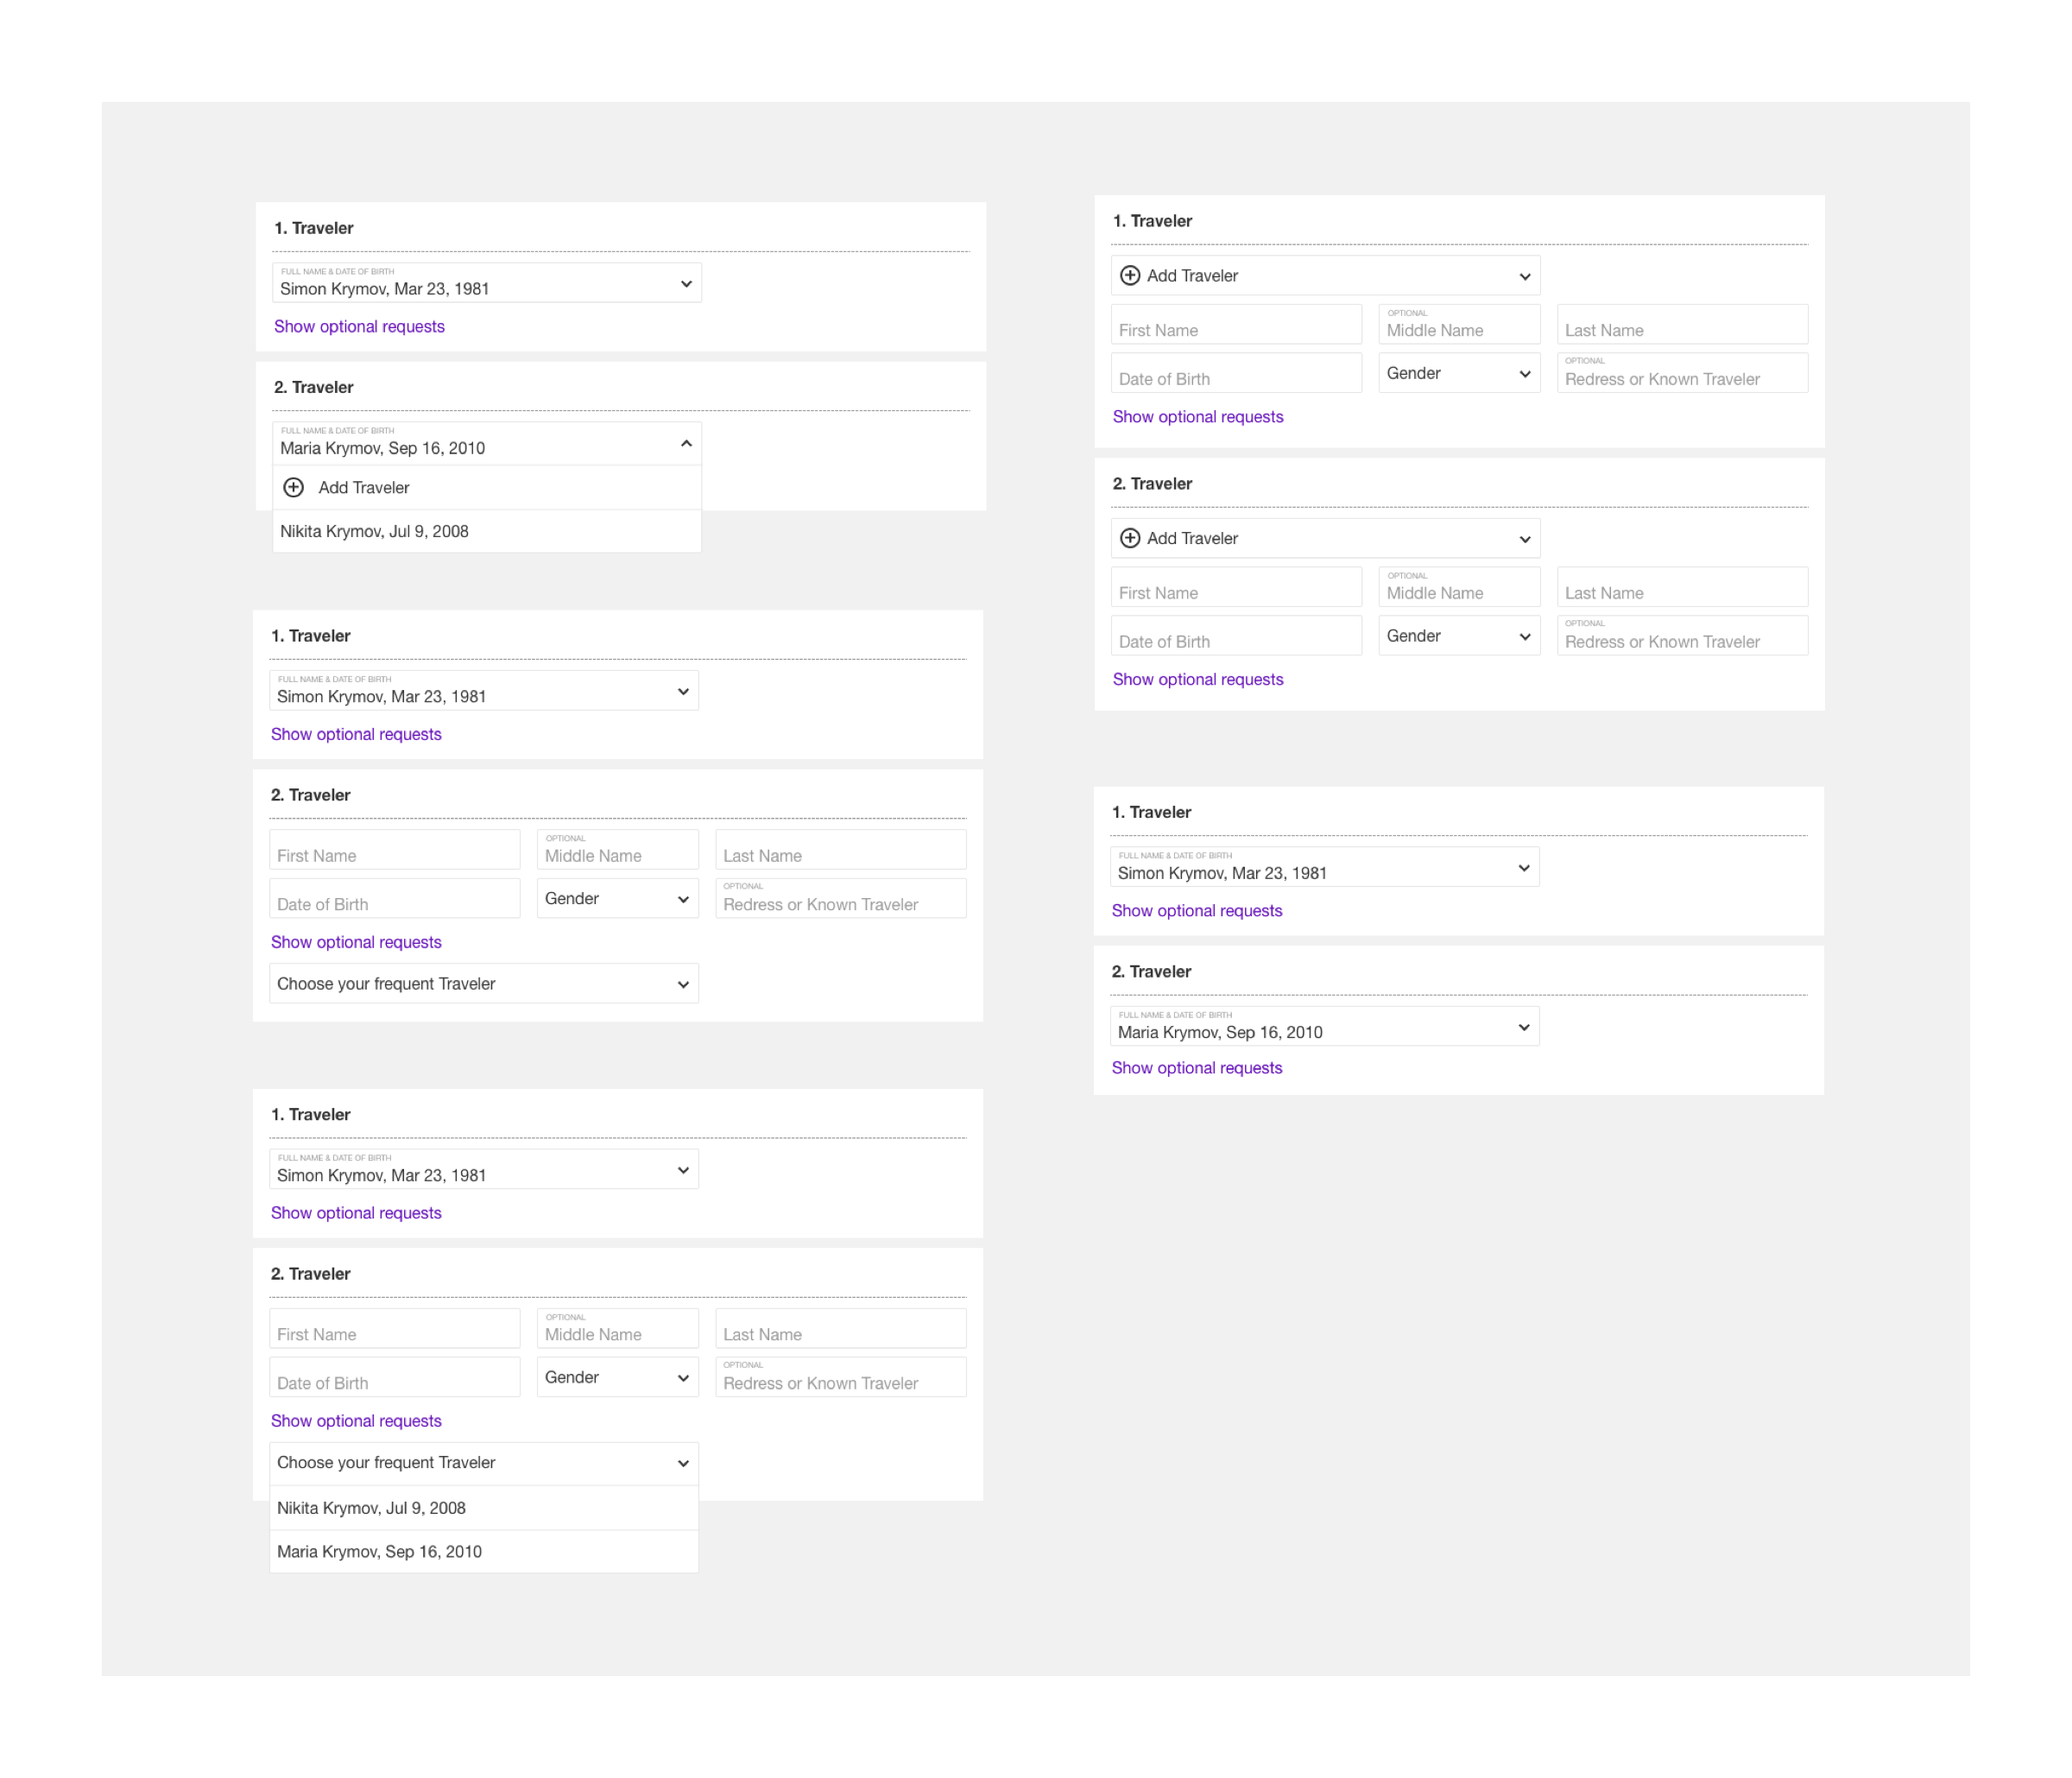Open Choose your frequent Traveler dropdown above Nikita option
The width and height of the screenshot is (2072, 1778).
tap(483, 1463)
